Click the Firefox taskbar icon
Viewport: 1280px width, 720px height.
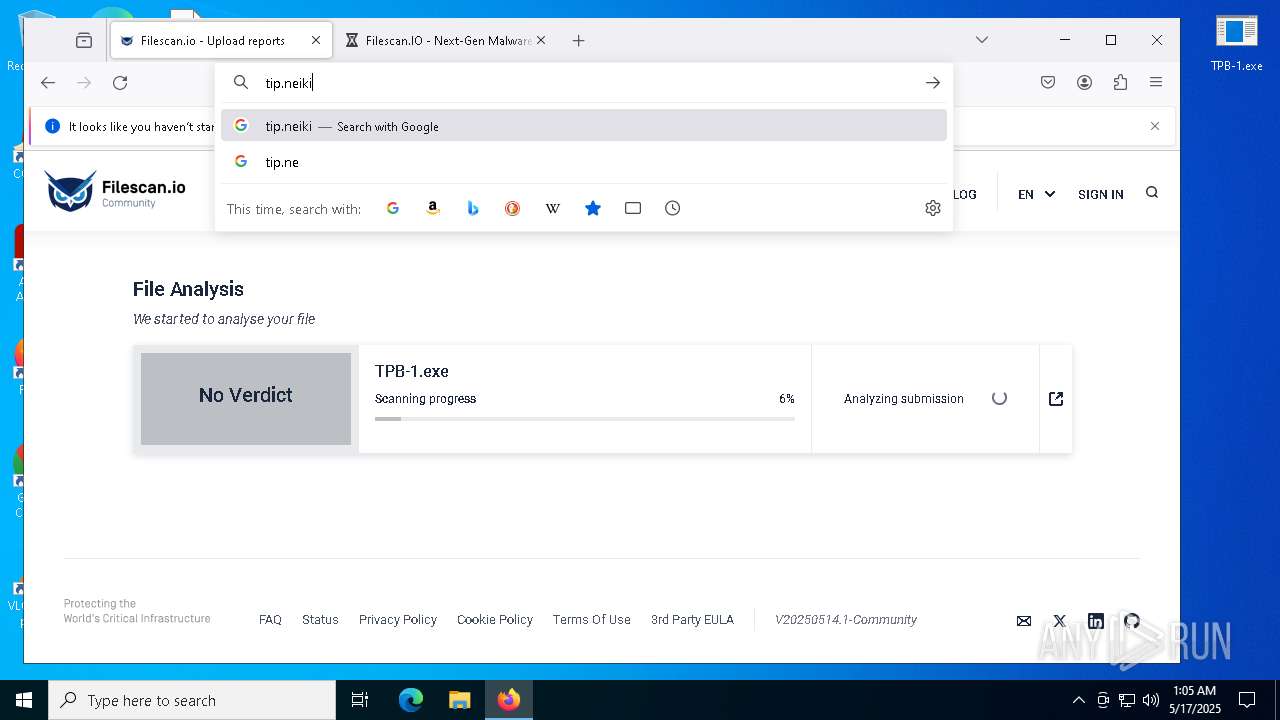click(509, 700)
